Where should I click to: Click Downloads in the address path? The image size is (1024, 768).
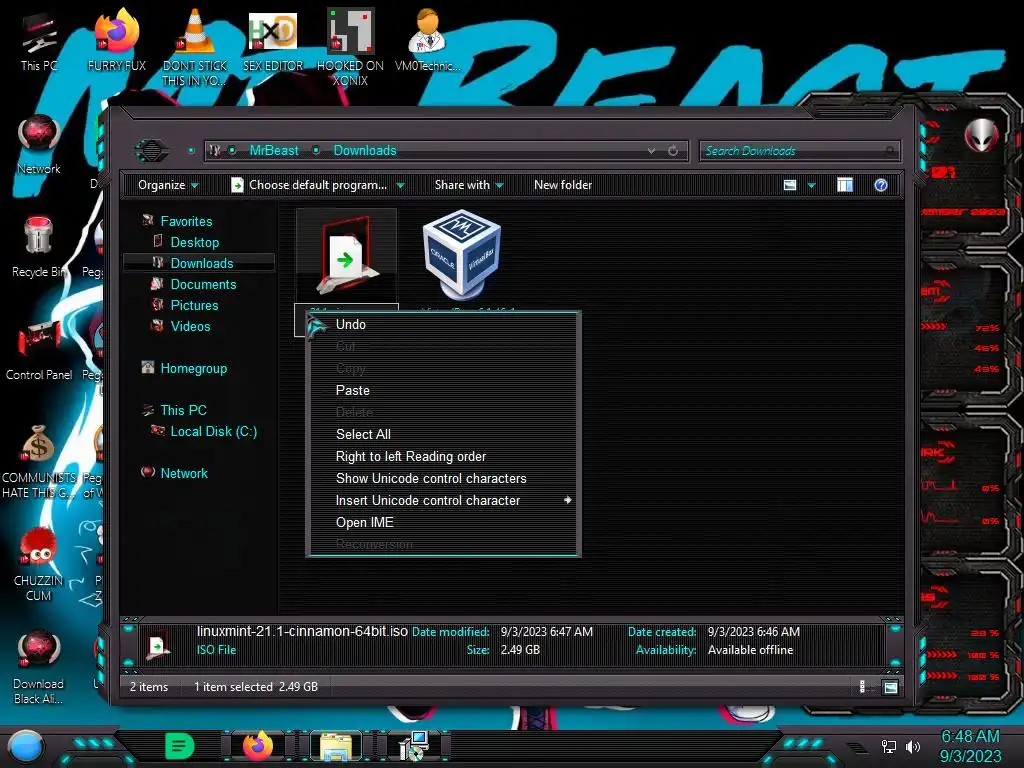pos(365,150)
